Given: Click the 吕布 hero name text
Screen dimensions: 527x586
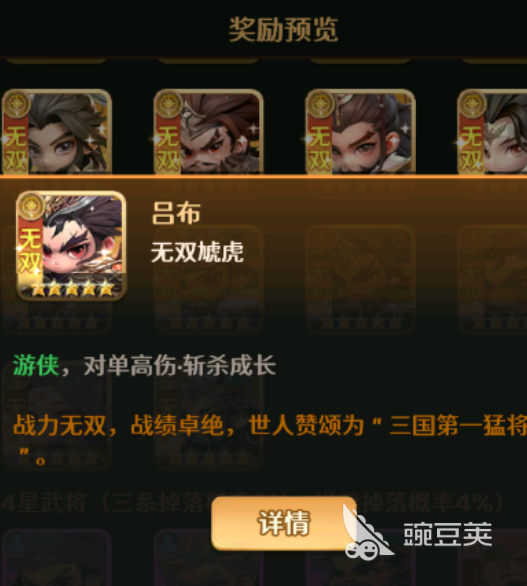Looking at the screenshot, I should [176, 213].
